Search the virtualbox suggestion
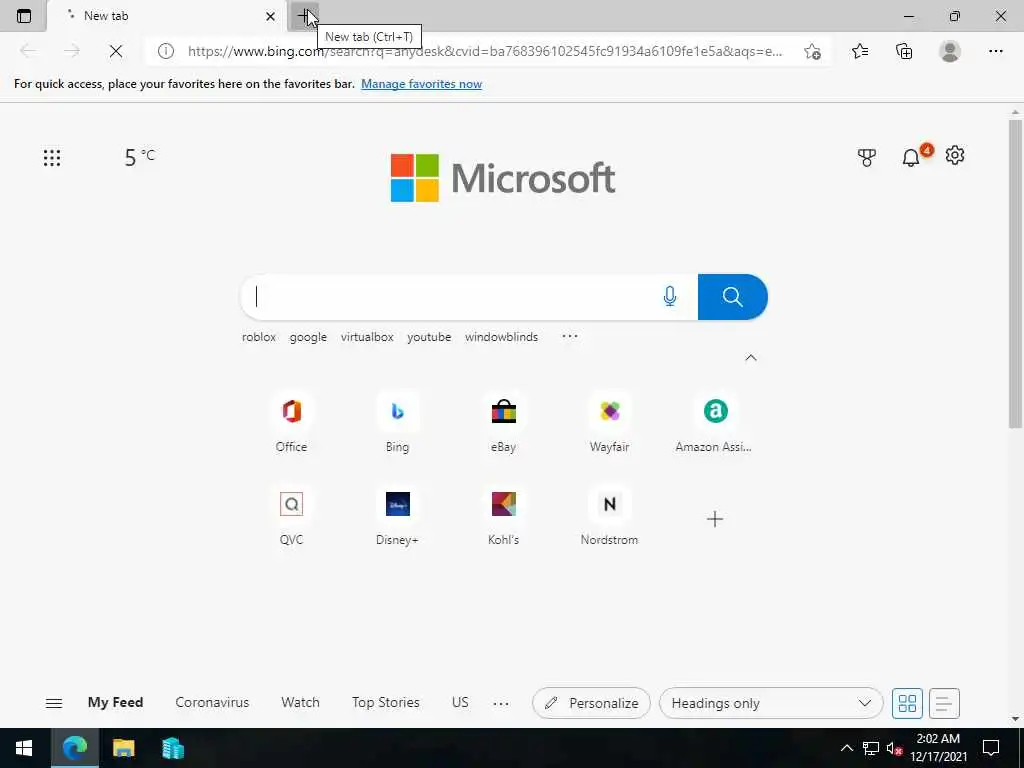 click(367, 337)
